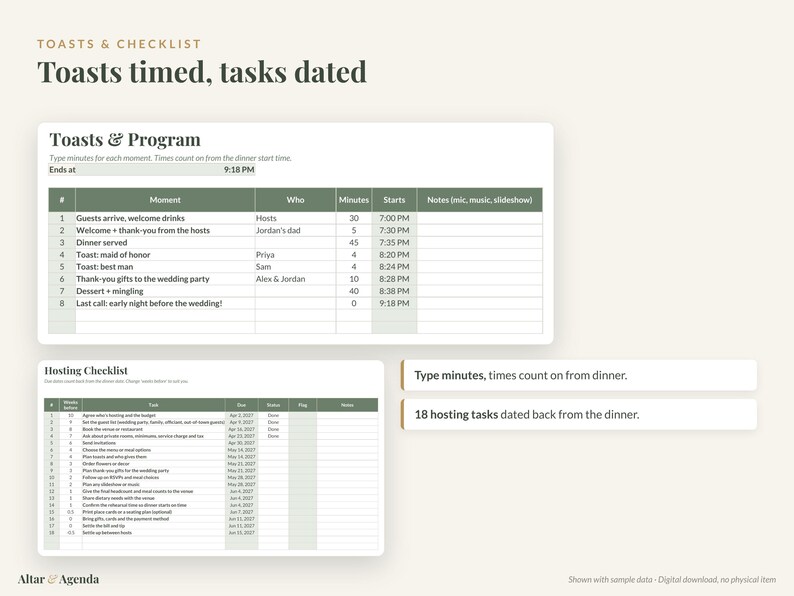Click the "Jordan's dad" cell
The height and width of the screenshot is (596, 794).
(295, 230)
